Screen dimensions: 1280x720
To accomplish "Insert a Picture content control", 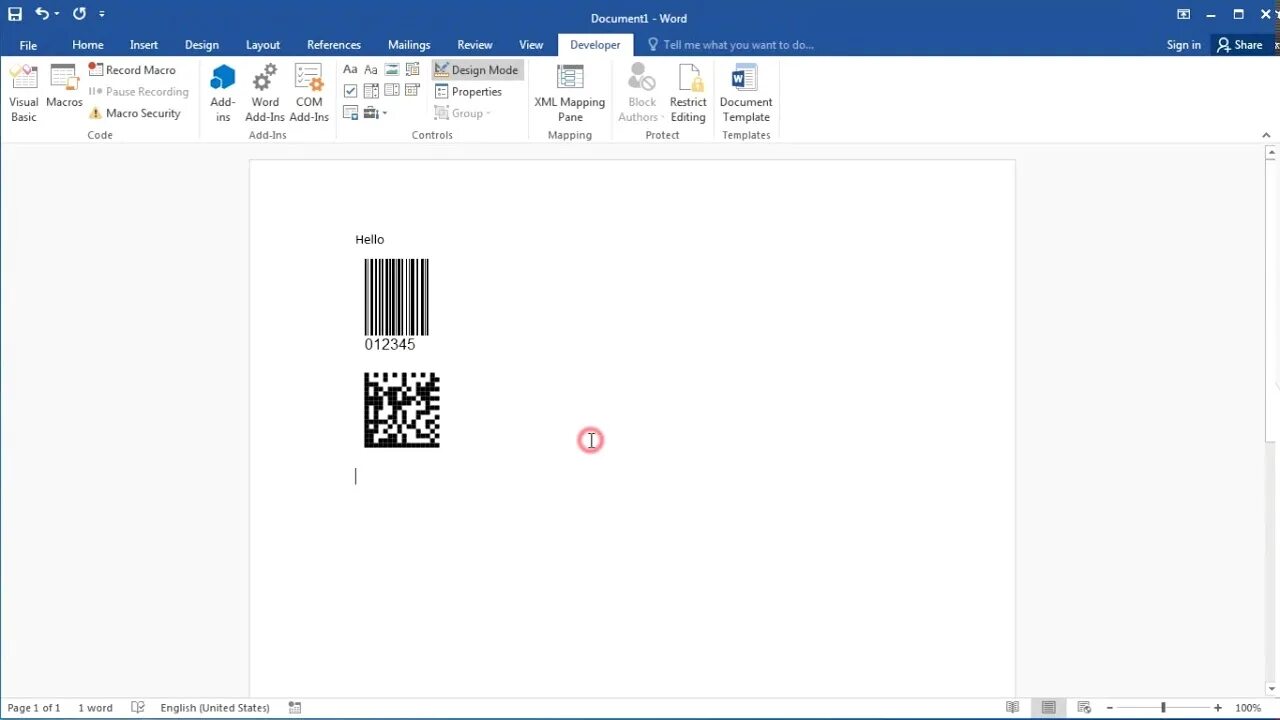I will (x=392, y=70).
